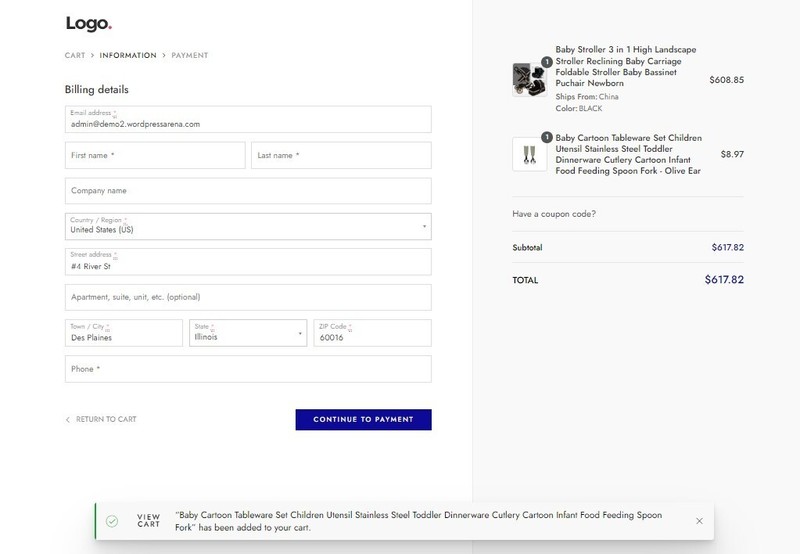
Task: Dismiss the added-to-cart notification with X
Action: coord(699,521)
